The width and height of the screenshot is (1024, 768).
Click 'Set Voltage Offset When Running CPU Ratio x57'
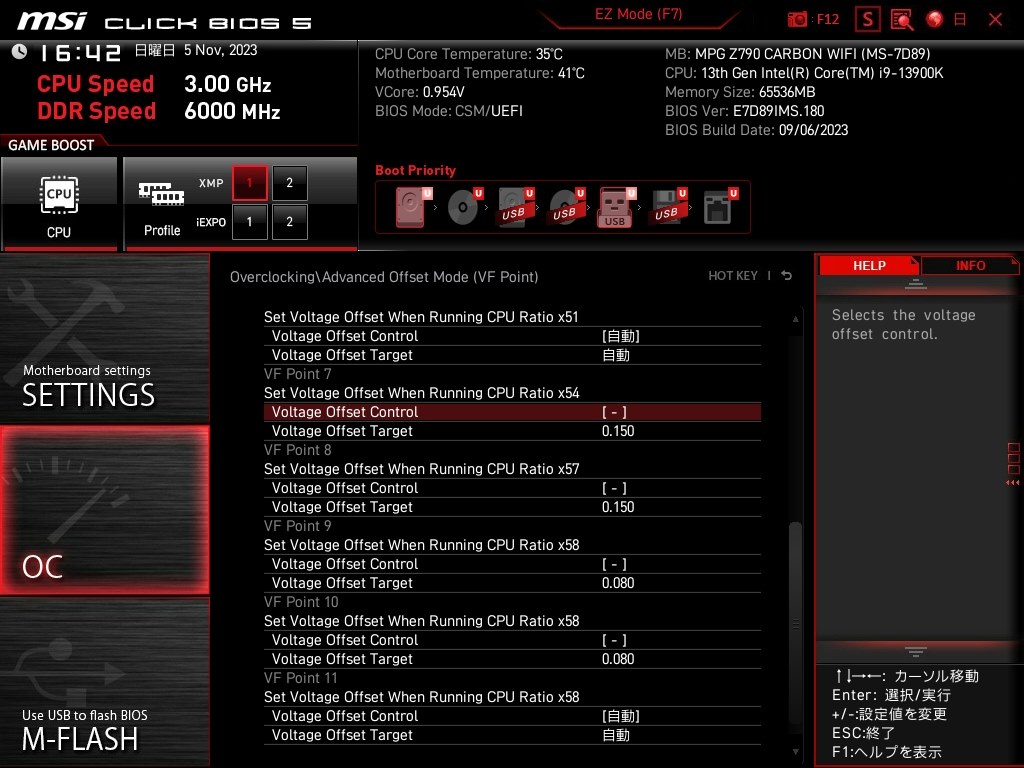coord(421,469)
